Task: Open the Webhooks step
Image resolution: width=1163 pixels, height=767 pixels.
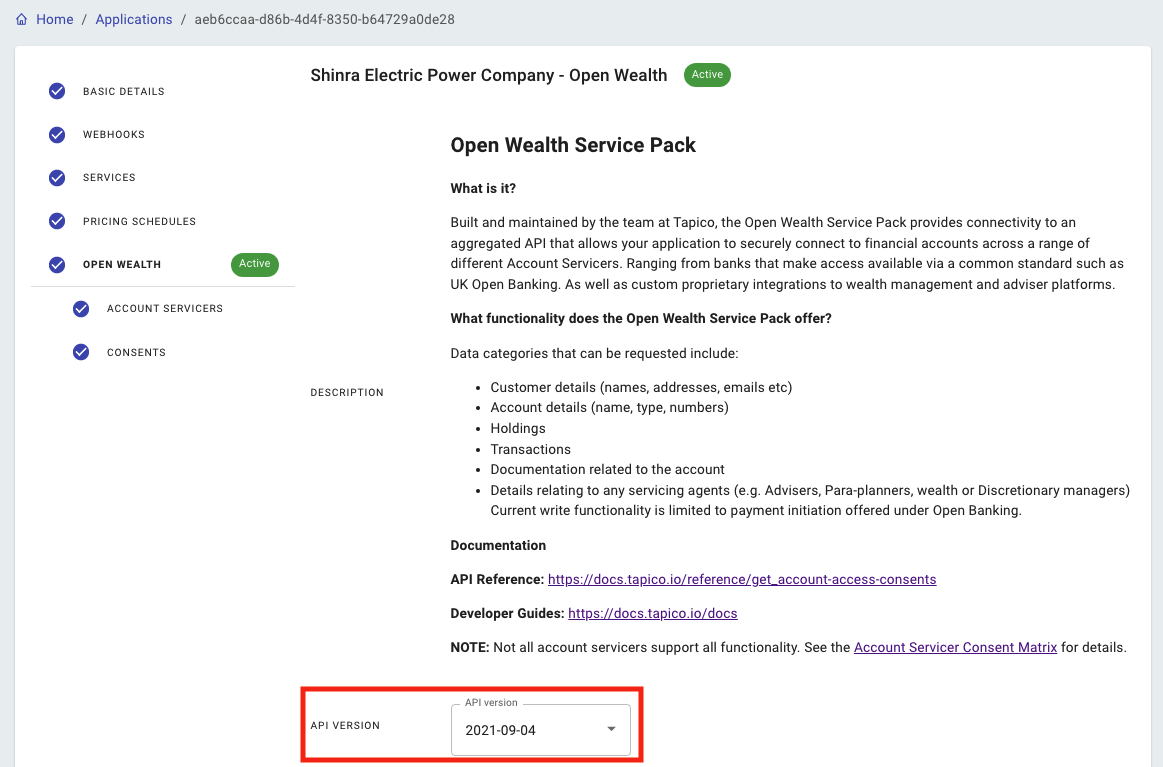Action: (113, 134)
